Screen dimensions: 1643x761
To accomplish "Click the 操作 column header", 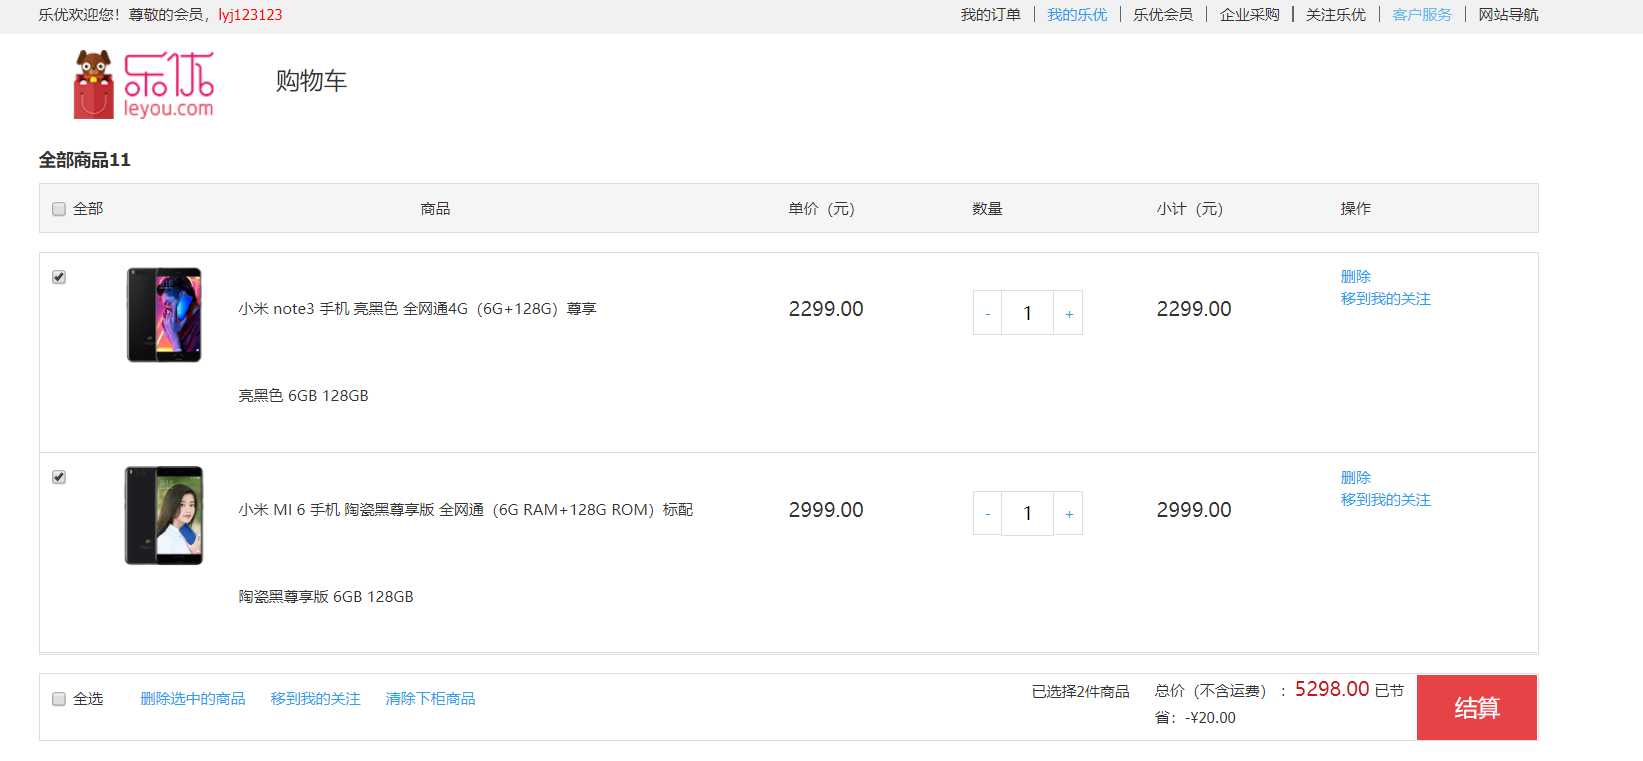I will [x=1356, y=209].
